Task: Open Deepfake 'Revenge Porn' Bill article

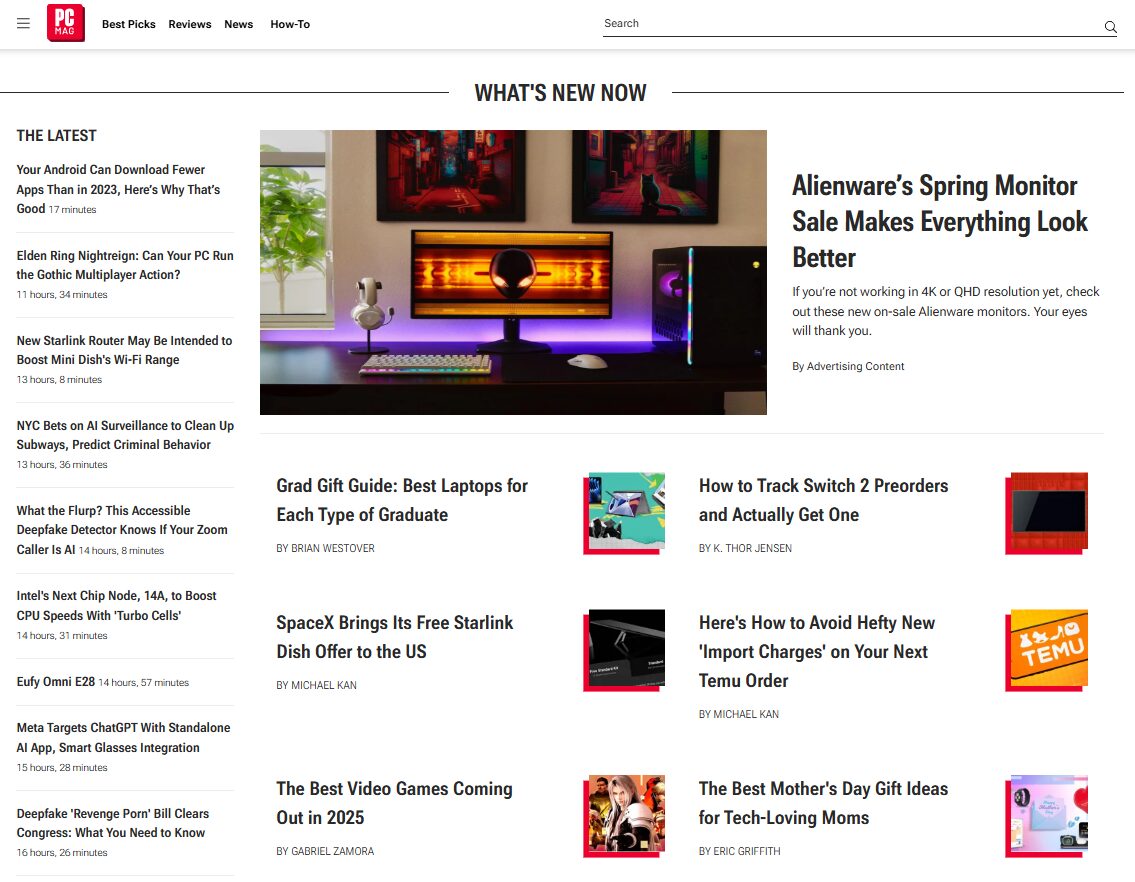Action: click(113, 823)
